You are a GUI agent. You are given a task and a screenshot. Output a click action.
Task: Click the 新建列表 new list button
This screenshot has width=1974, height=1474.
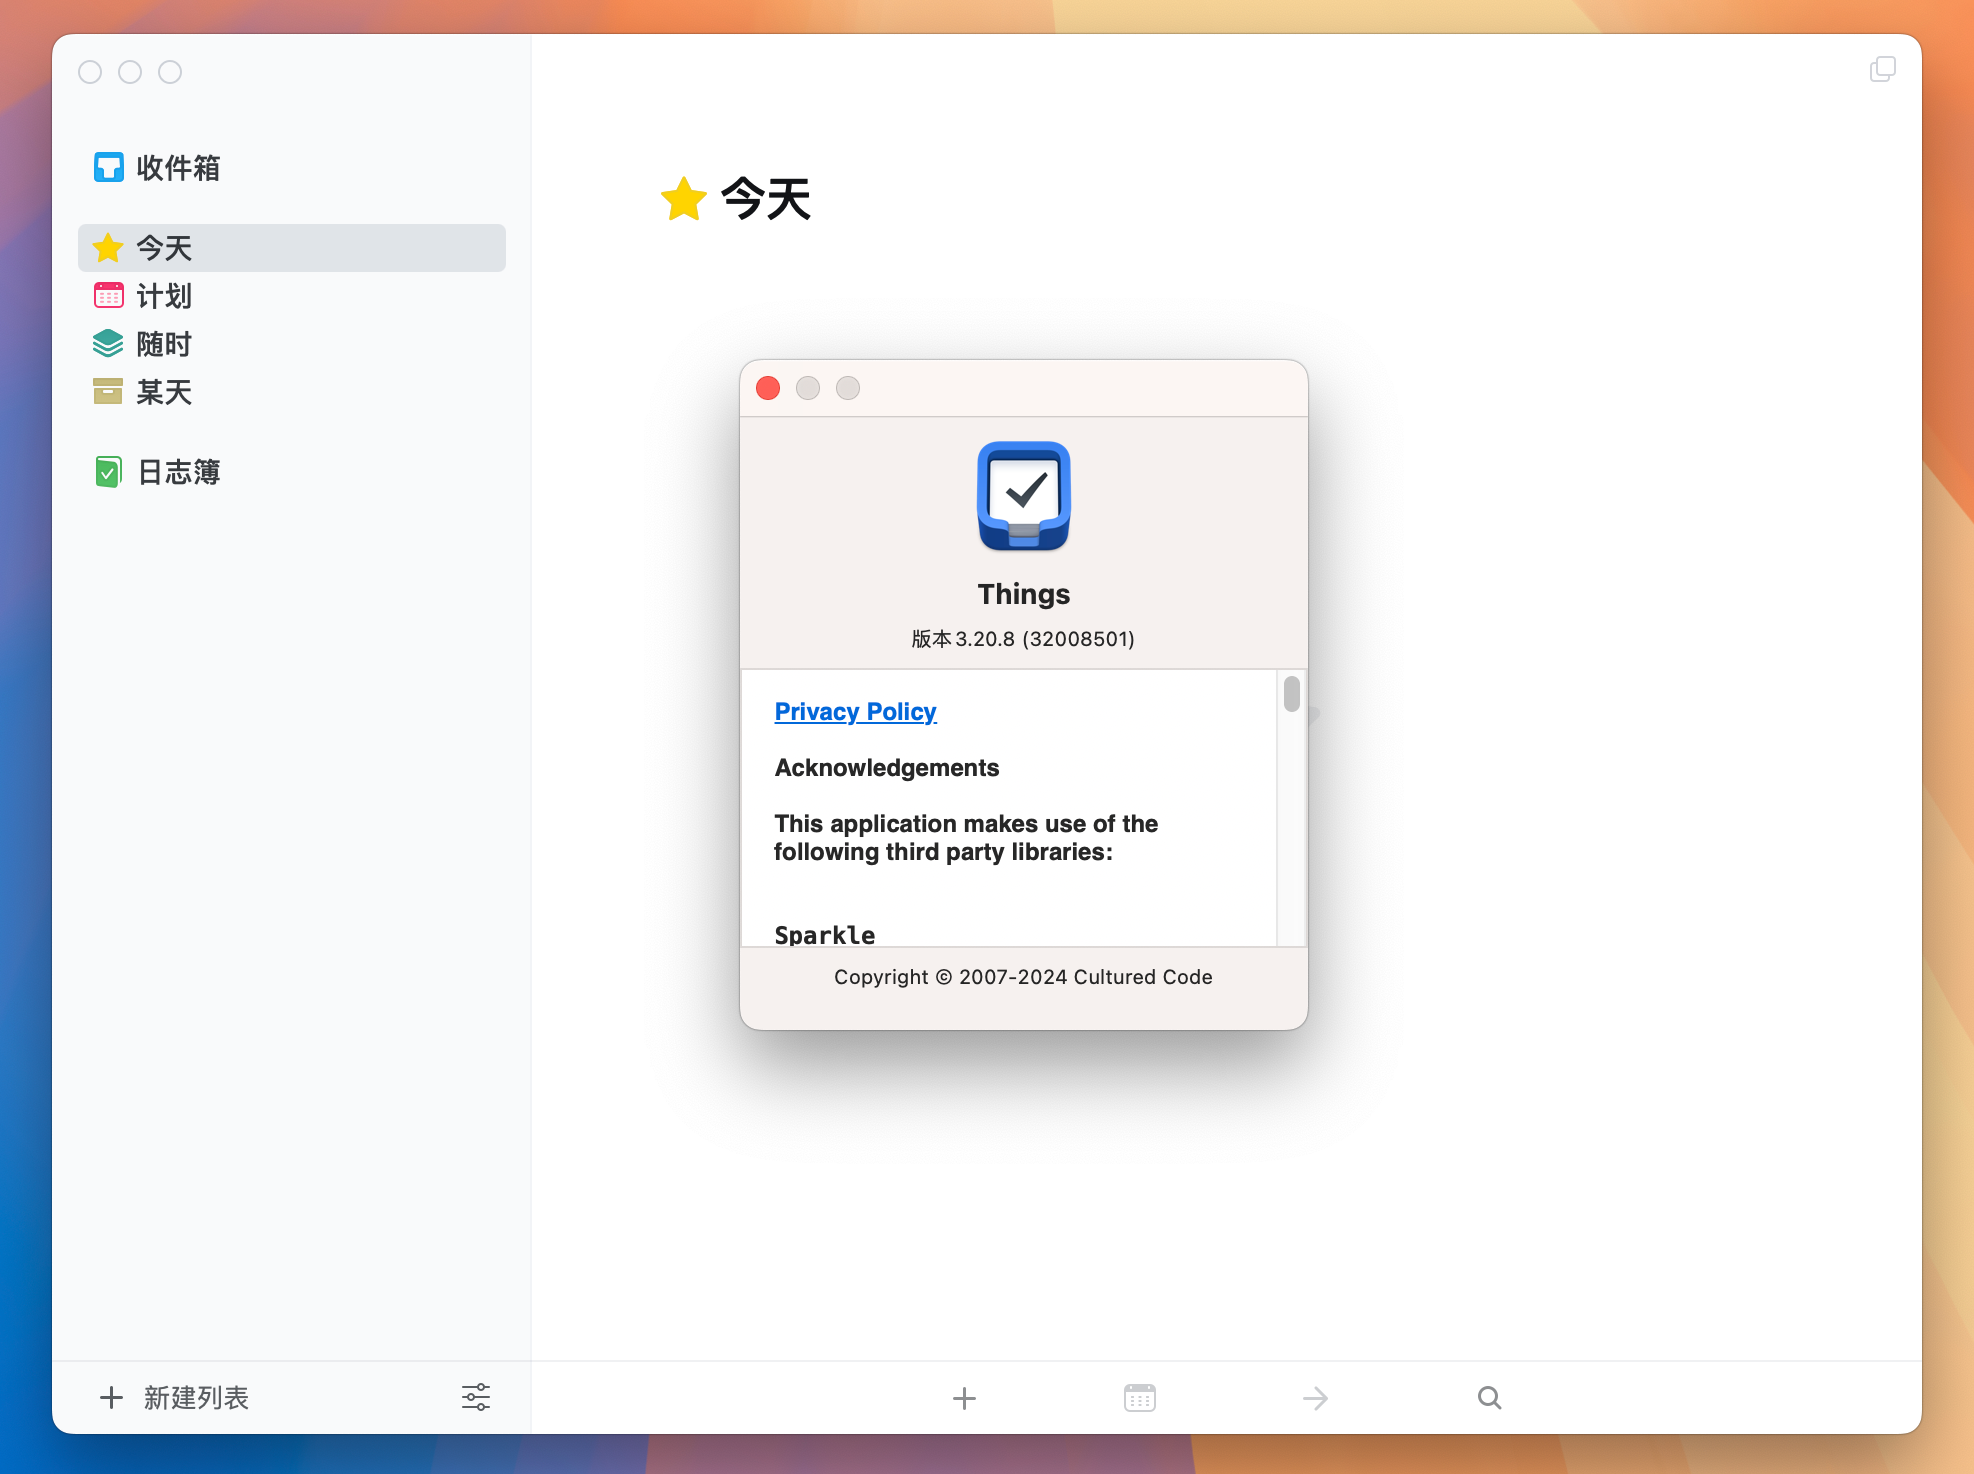[x=175, y=1397]
